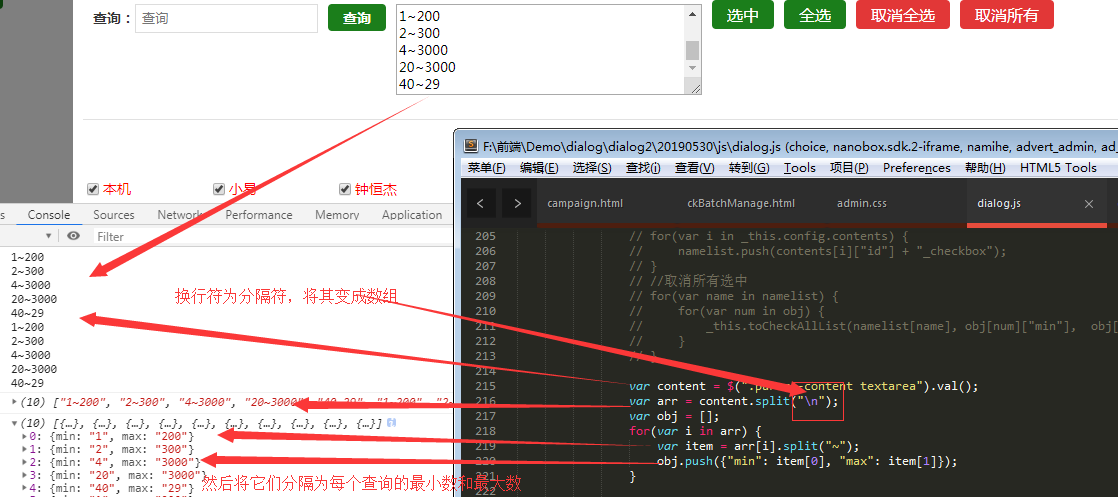Click the red 取消所有 button
The image size is (1118, 497).
[x=1007, y=15]
